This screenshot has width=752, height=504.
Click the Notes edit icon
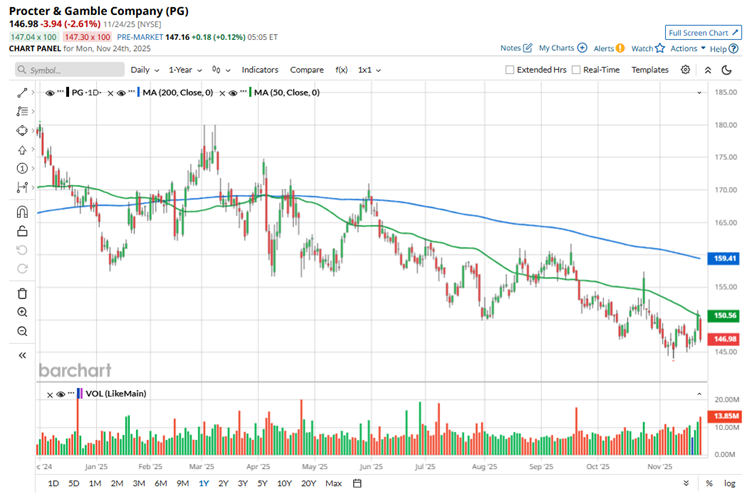(528, 48)
